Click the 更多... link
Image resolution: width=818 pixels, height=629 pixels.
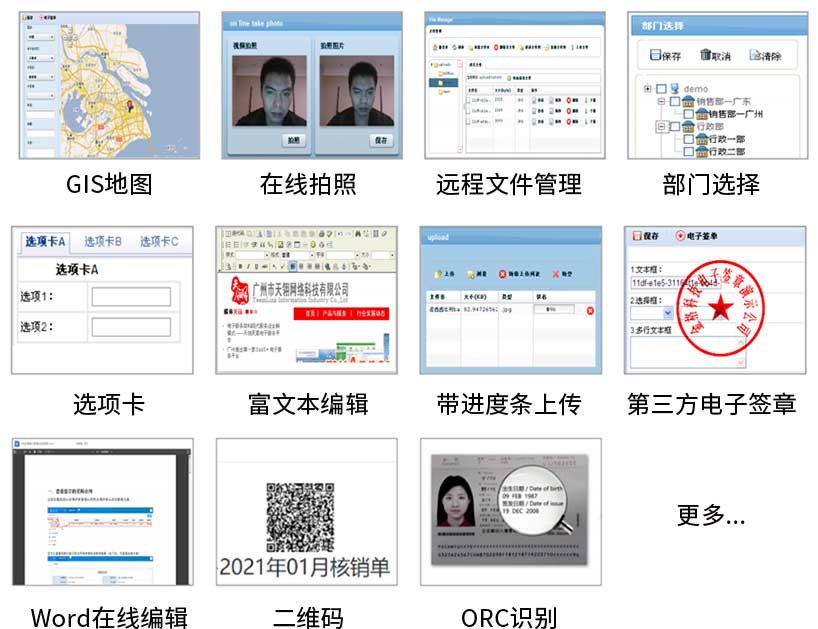click(711, 516)
